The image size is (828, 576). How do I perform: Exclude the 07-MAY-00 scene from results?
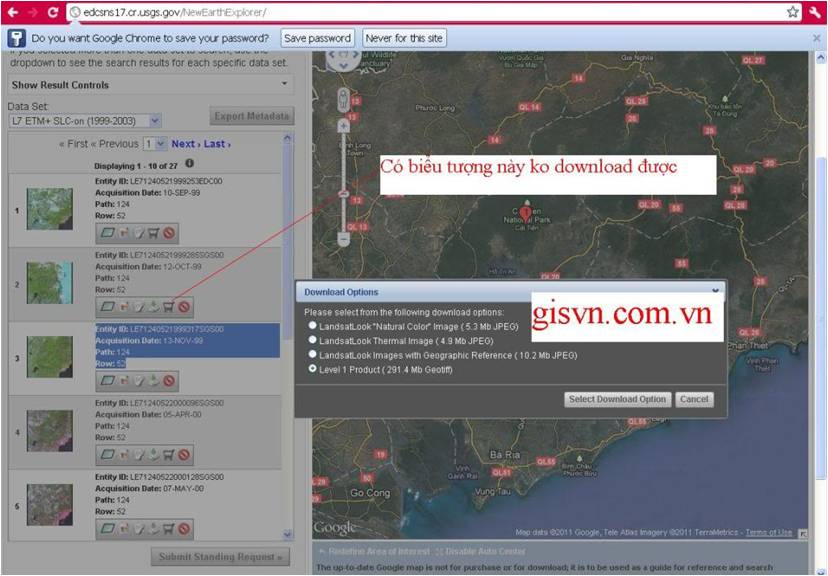(x=184, y=528)
